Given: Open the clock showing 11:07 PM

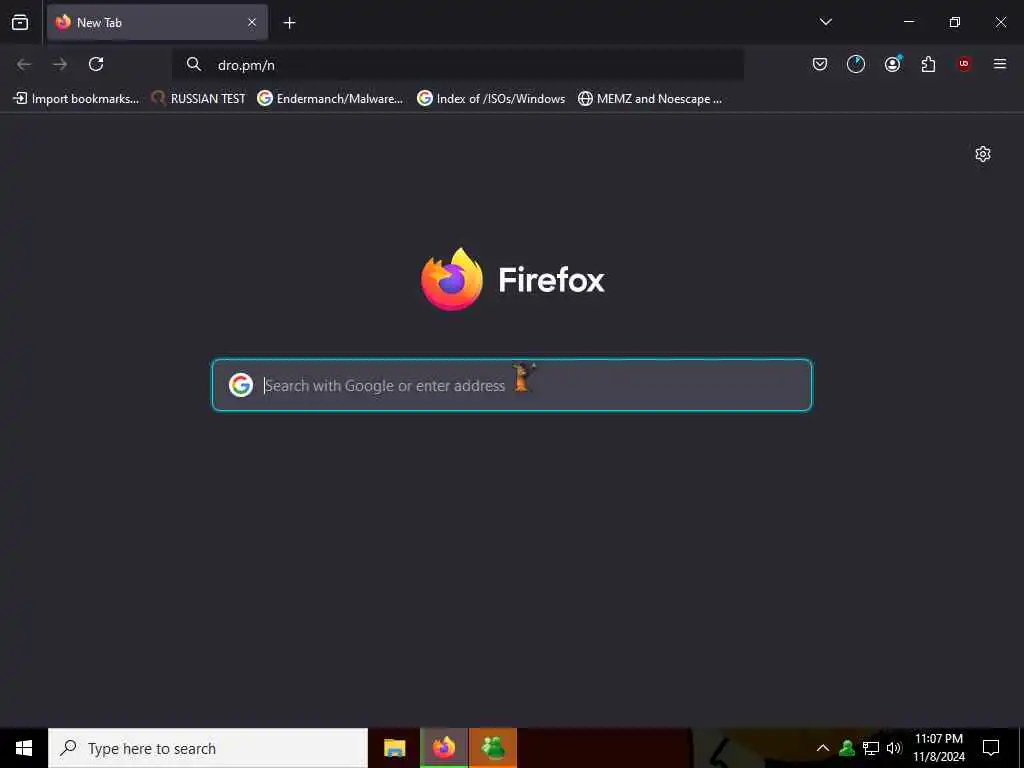Looking at the screenshot, I should (938, 748).
